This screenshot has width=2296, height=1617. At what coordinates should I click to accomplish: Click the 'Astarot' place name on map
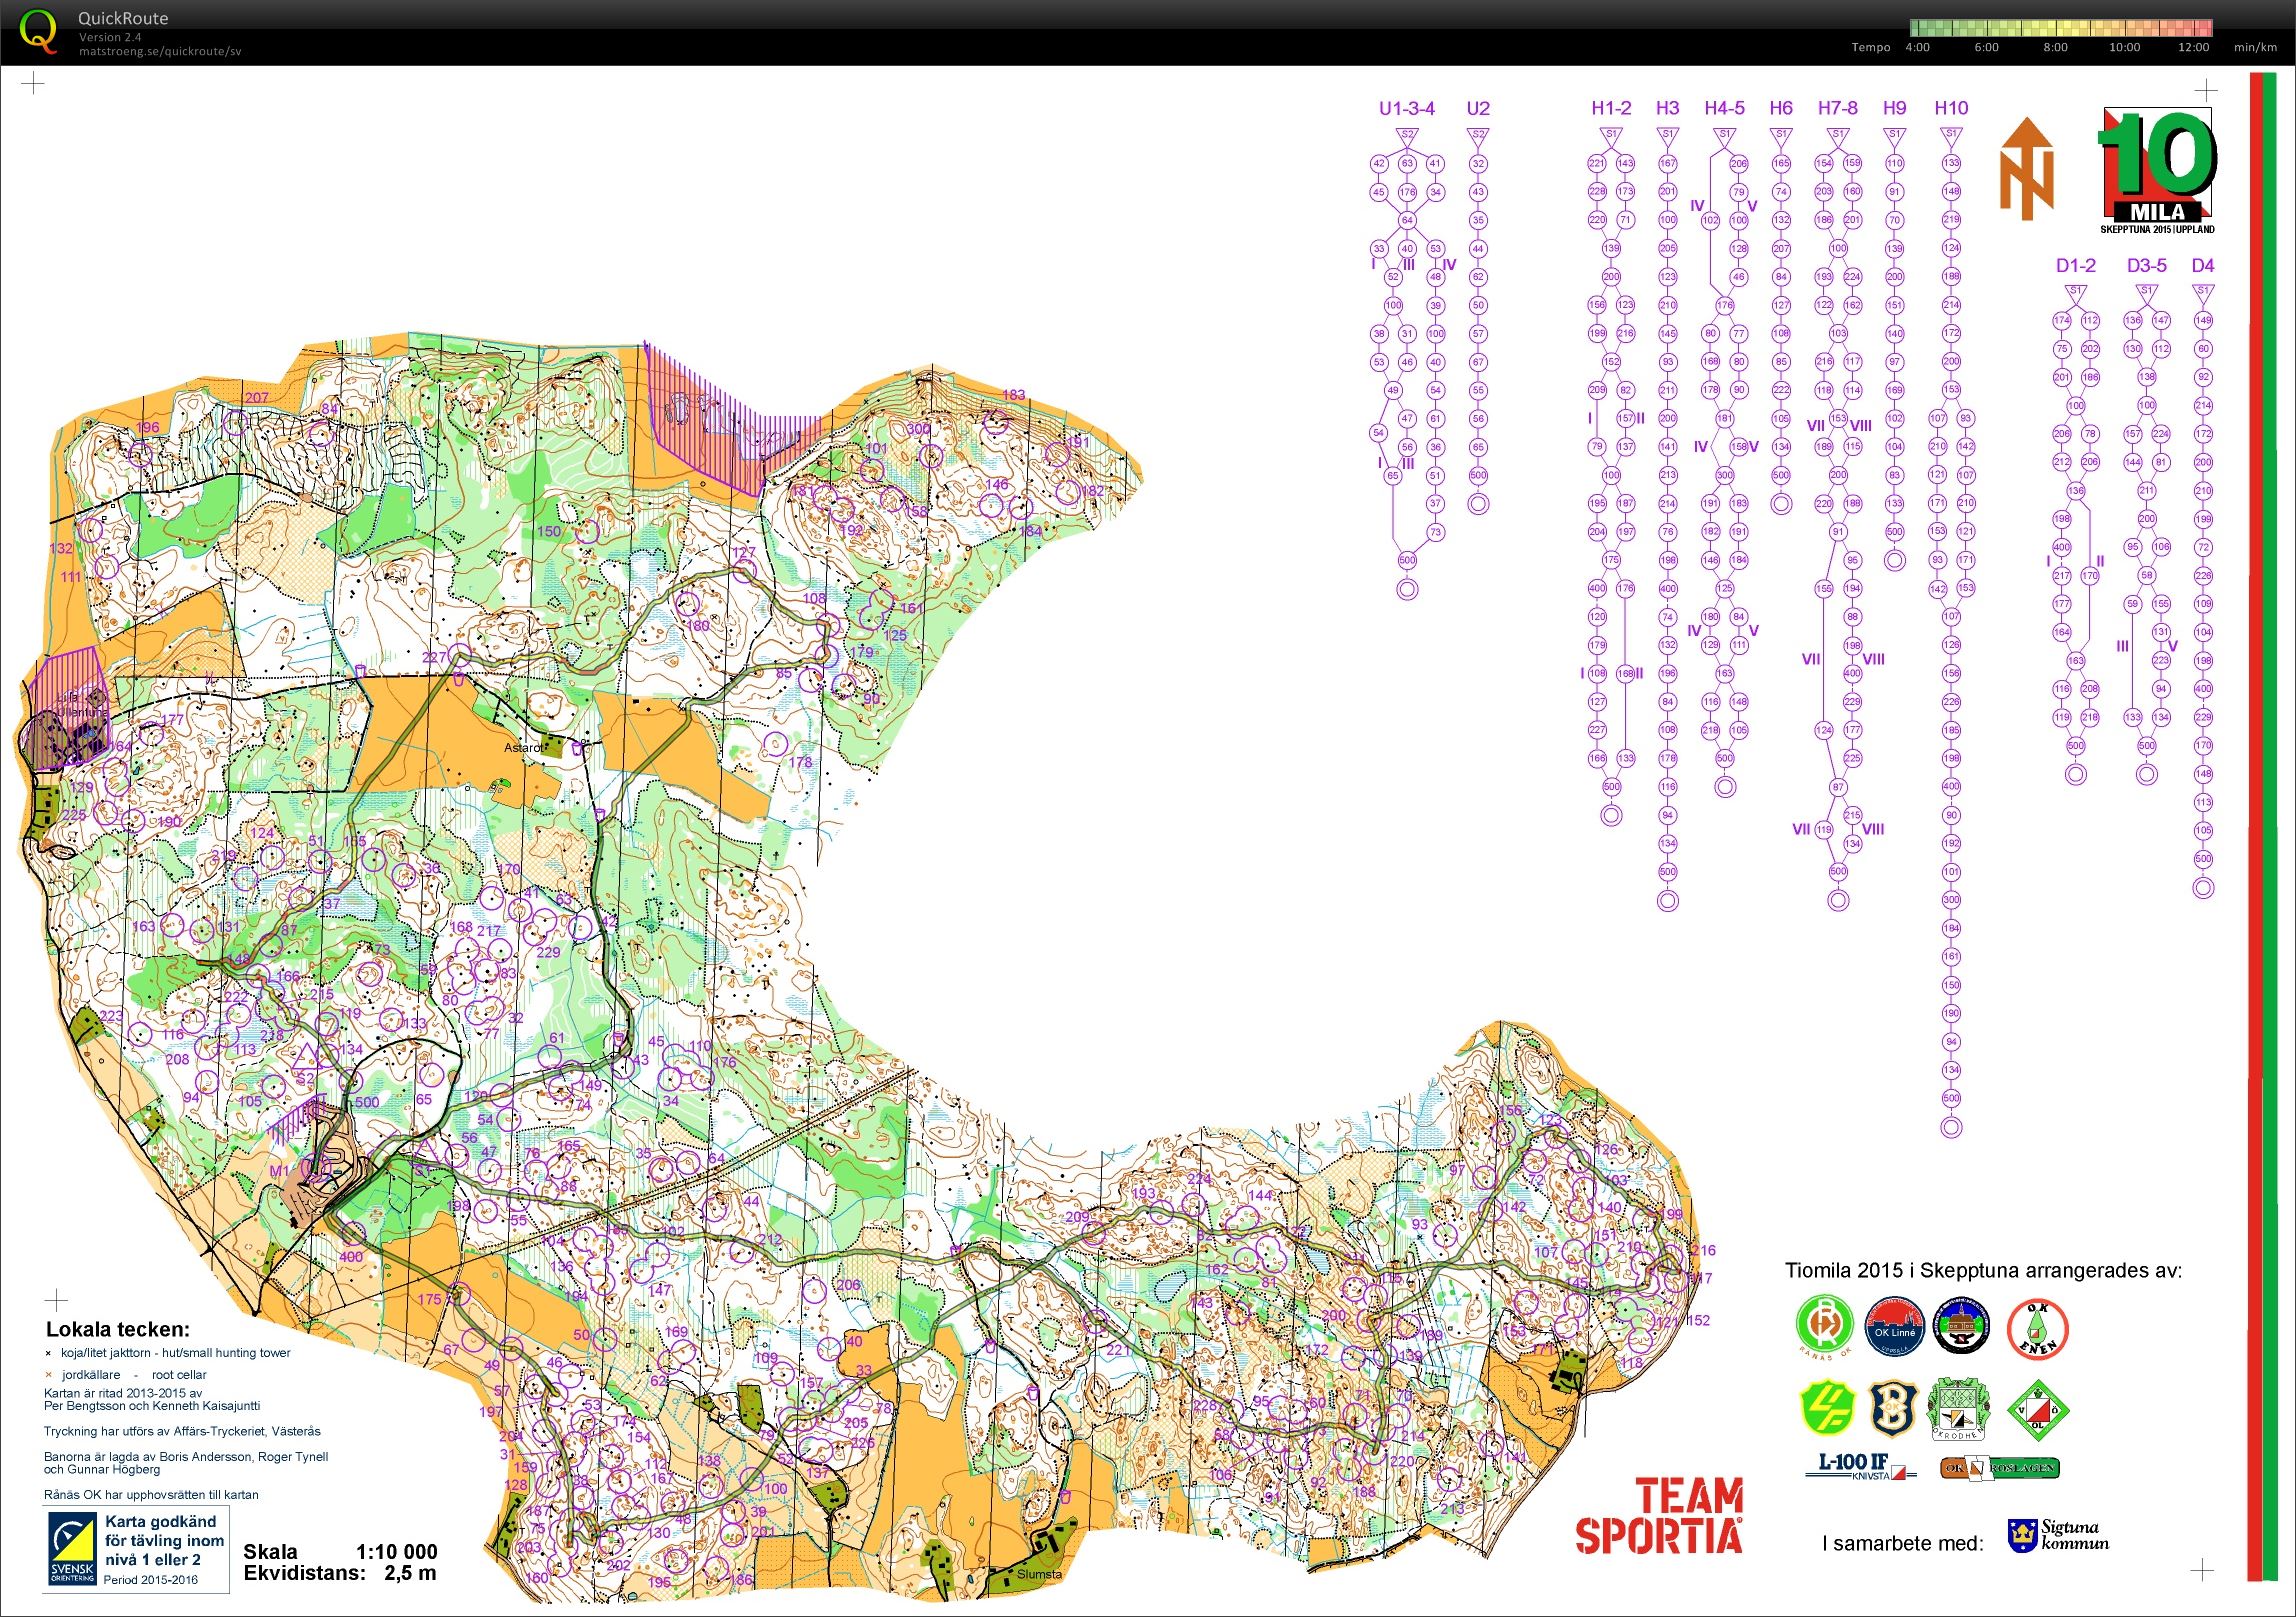pyautogui.click(x=523, y=747)
